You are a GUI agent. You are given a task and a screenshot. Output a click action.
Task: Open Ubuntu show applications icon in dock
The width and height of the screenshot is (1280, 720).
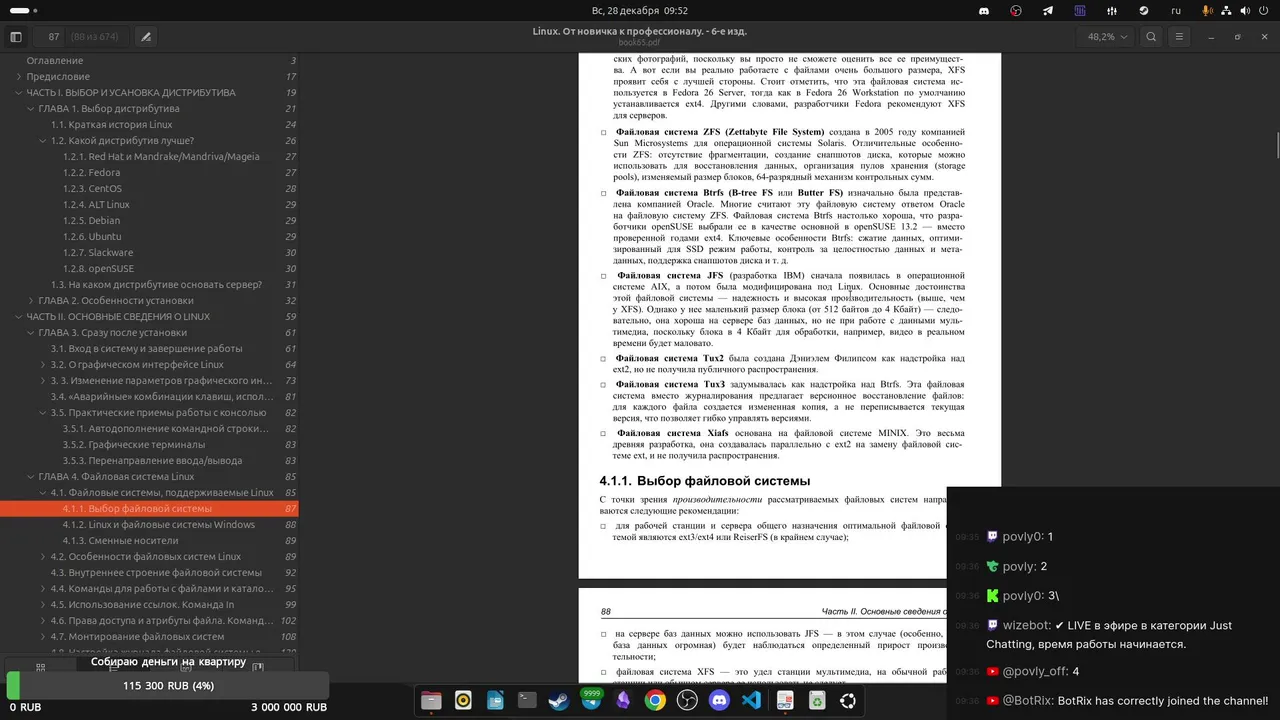click(848, 700)
